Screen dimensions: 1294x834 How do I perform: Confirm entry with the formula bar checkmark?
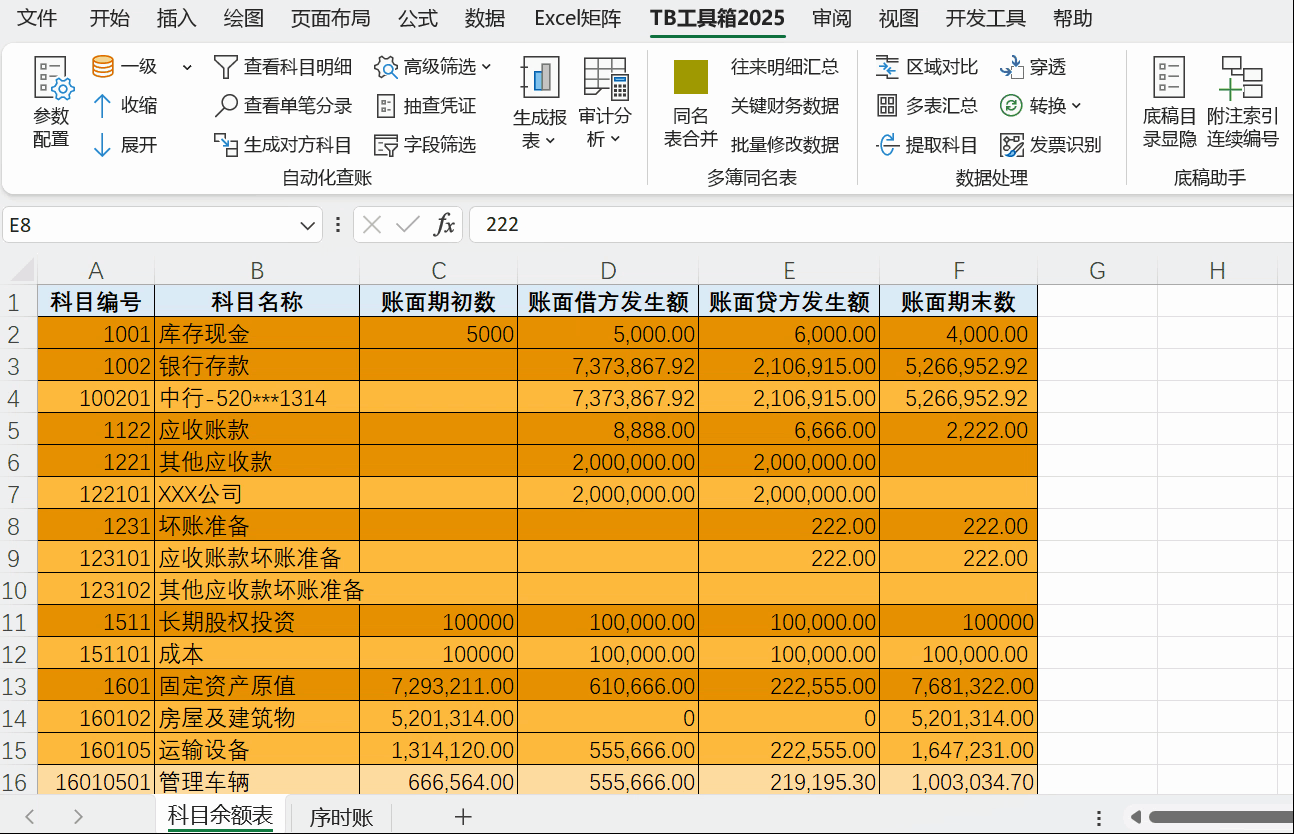tap(407, 225)
